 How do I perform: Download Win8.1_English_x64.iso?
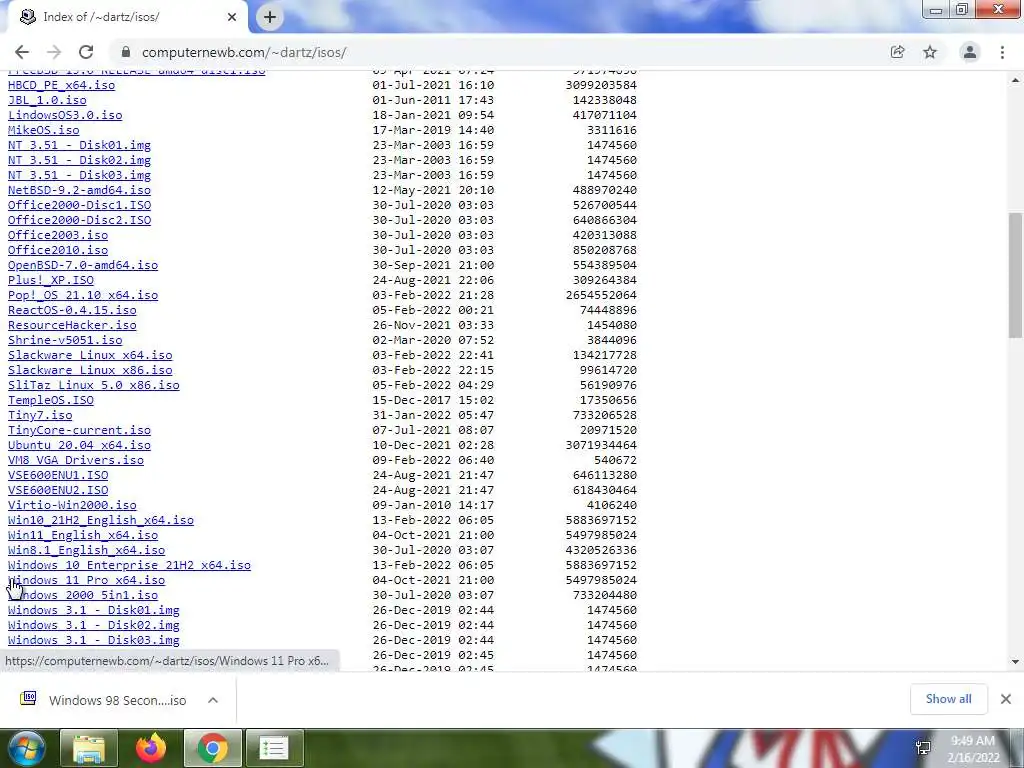[86, 551]
